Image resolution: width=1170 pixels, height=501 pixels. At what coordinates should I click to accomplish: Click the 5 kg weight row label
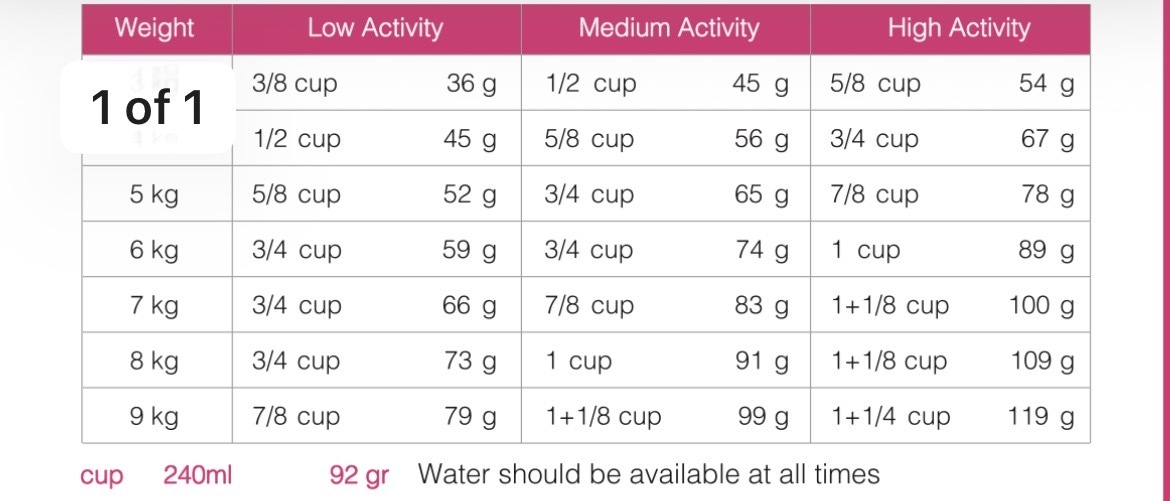point(154,195)
